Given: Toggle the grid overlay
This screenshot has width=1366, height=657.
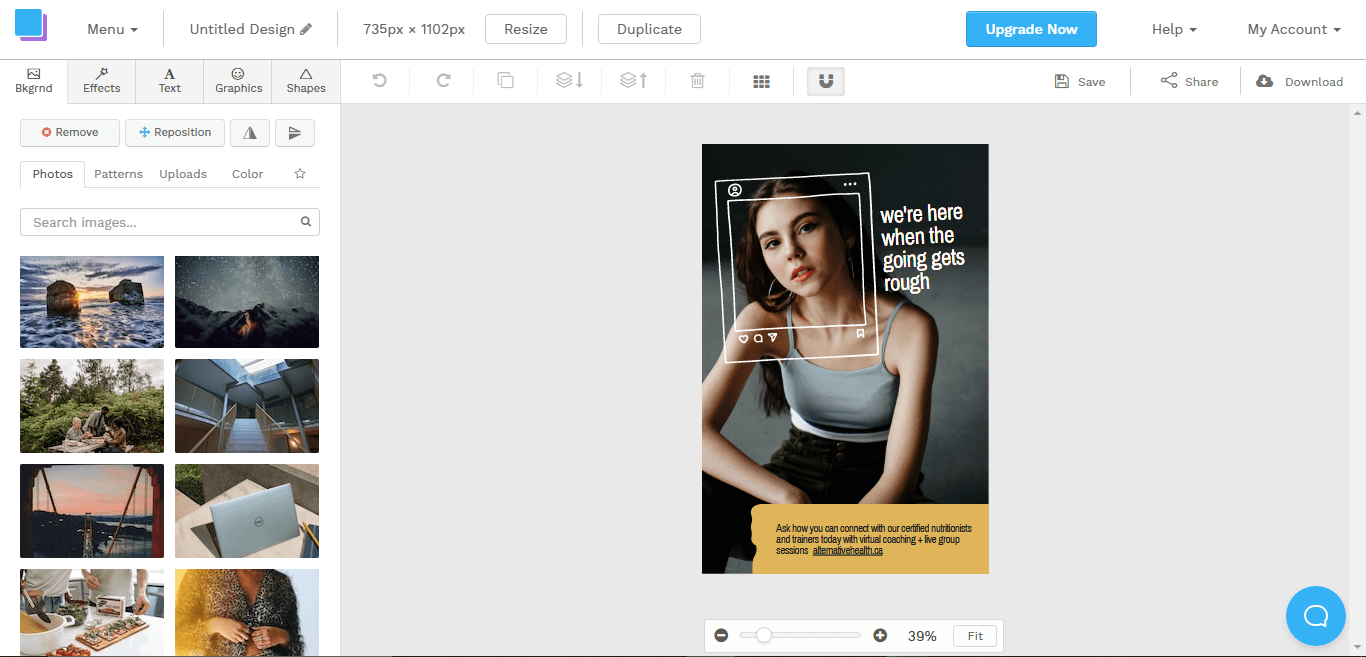Looking at the screenshot, I should coord(761,80).
